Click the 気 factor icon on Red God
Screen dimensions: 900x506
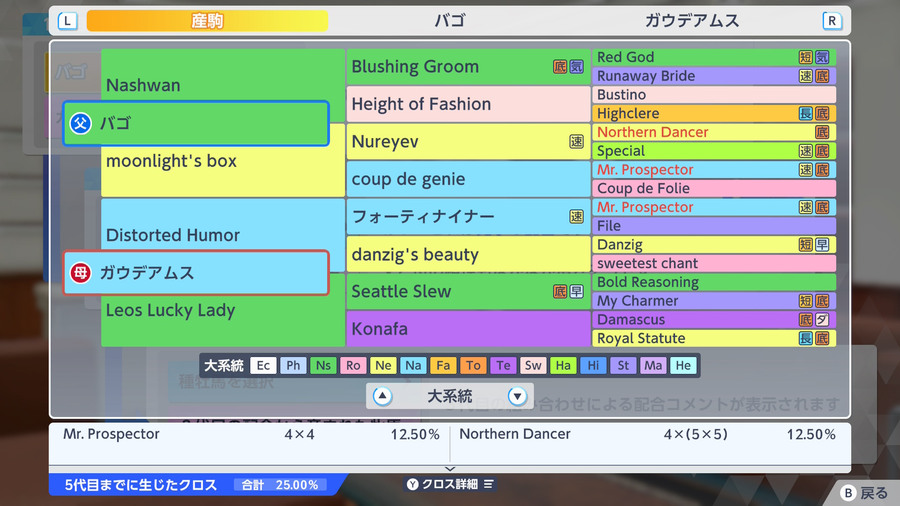(x=822, y=57)
